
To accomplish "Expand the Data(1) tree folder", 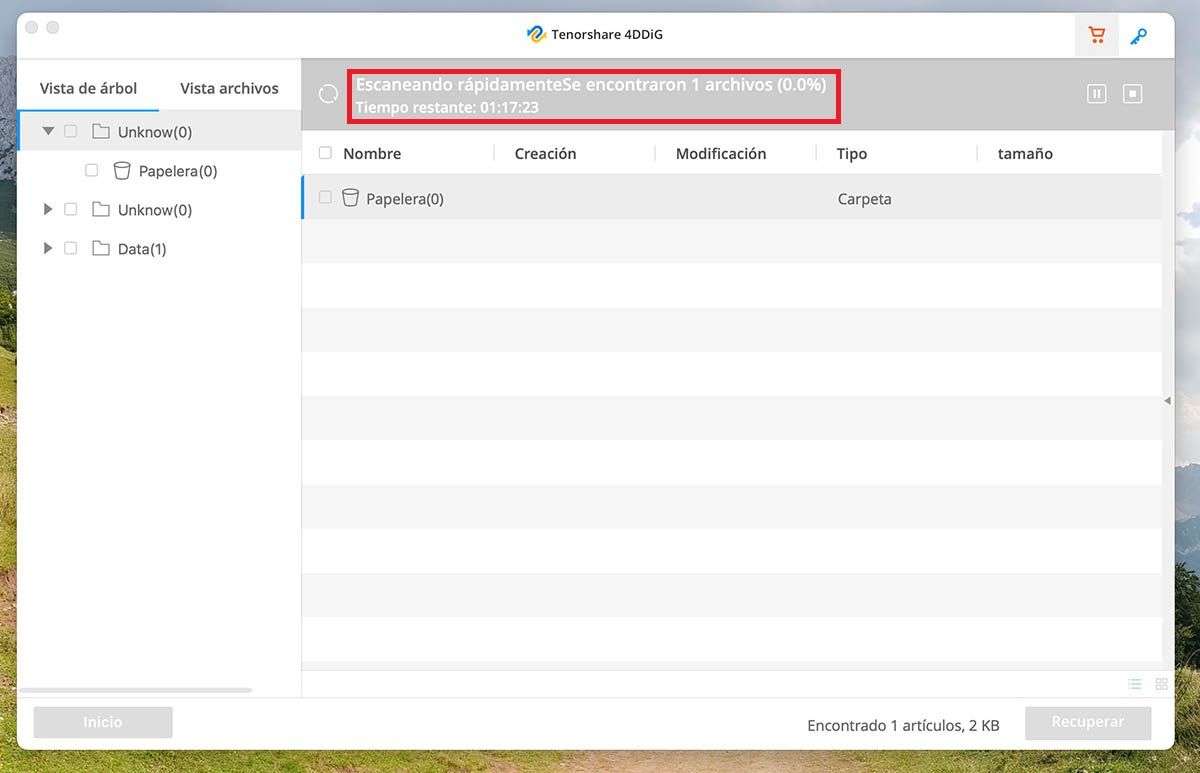I will coord(47,248).
